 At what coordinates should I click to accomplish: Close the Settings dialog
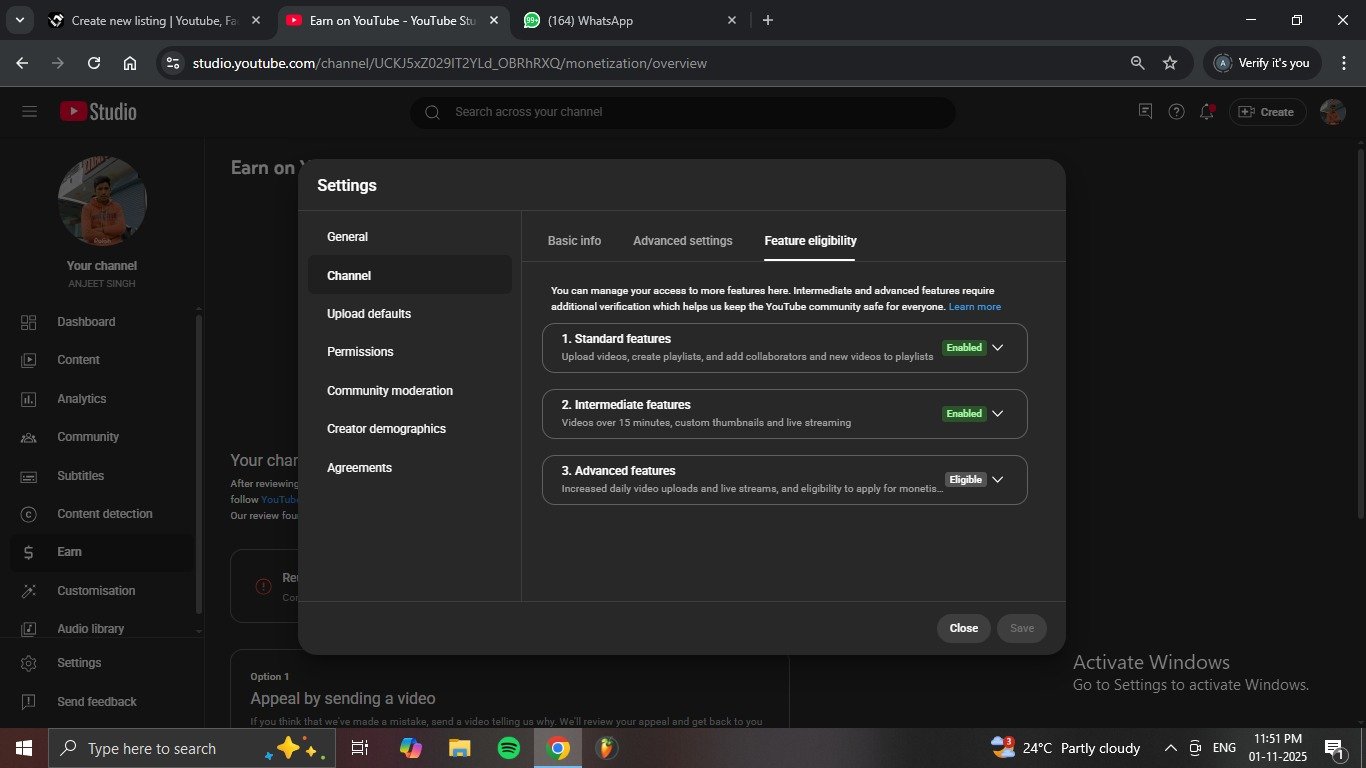tap(963, 628)
